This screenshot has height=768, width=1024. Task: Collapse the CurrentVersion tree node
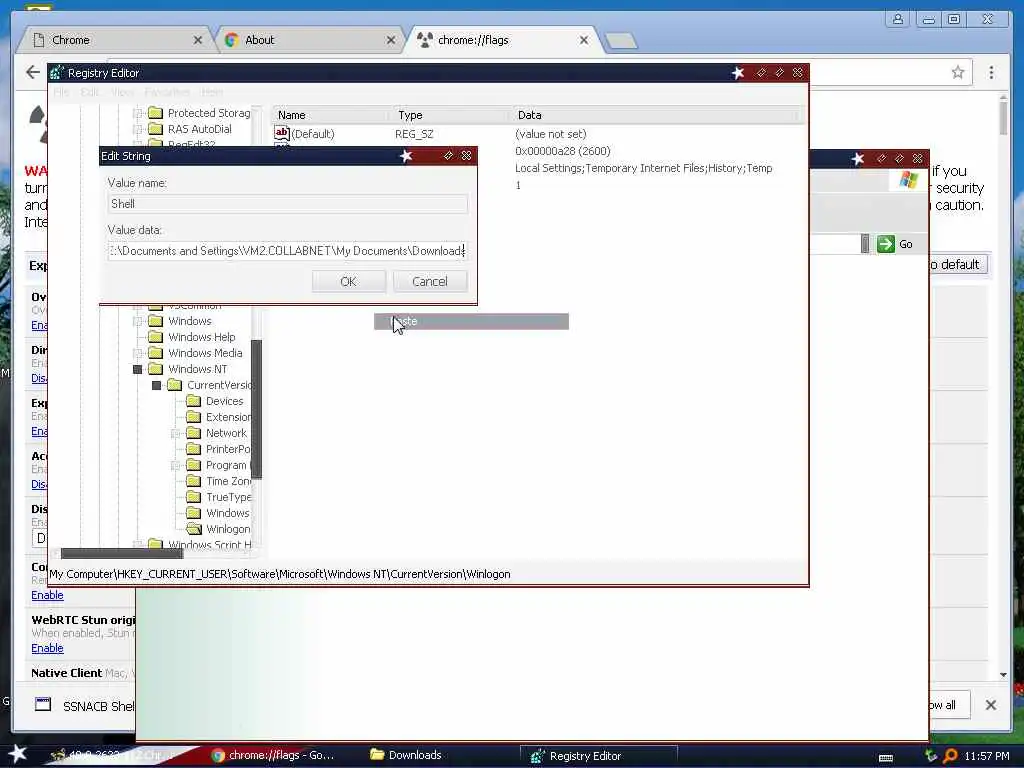pos(157,385)
